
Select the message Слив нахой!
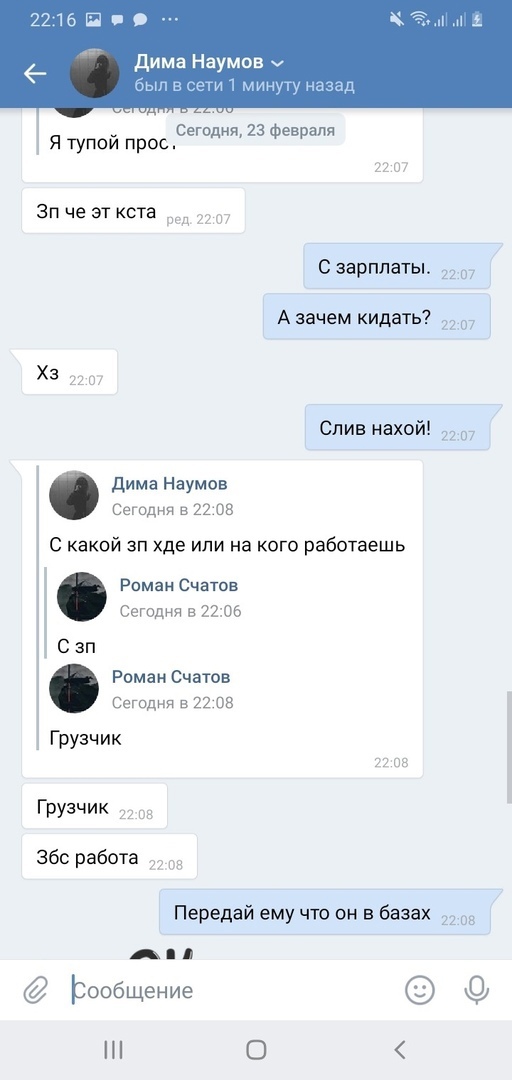[x=398, y=428]
